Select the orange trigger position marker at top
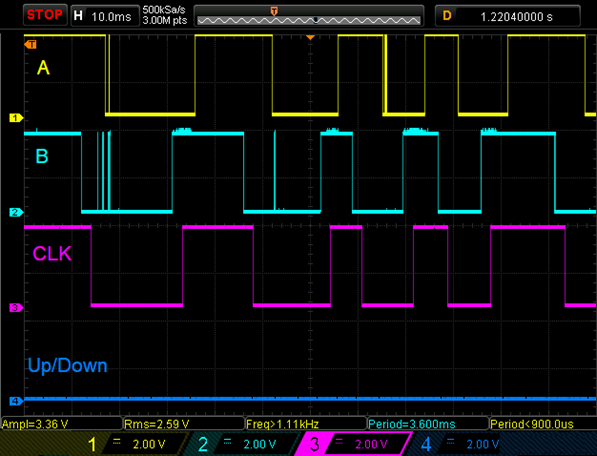Viewport: 597px width, 456px height. click(310, 37)
